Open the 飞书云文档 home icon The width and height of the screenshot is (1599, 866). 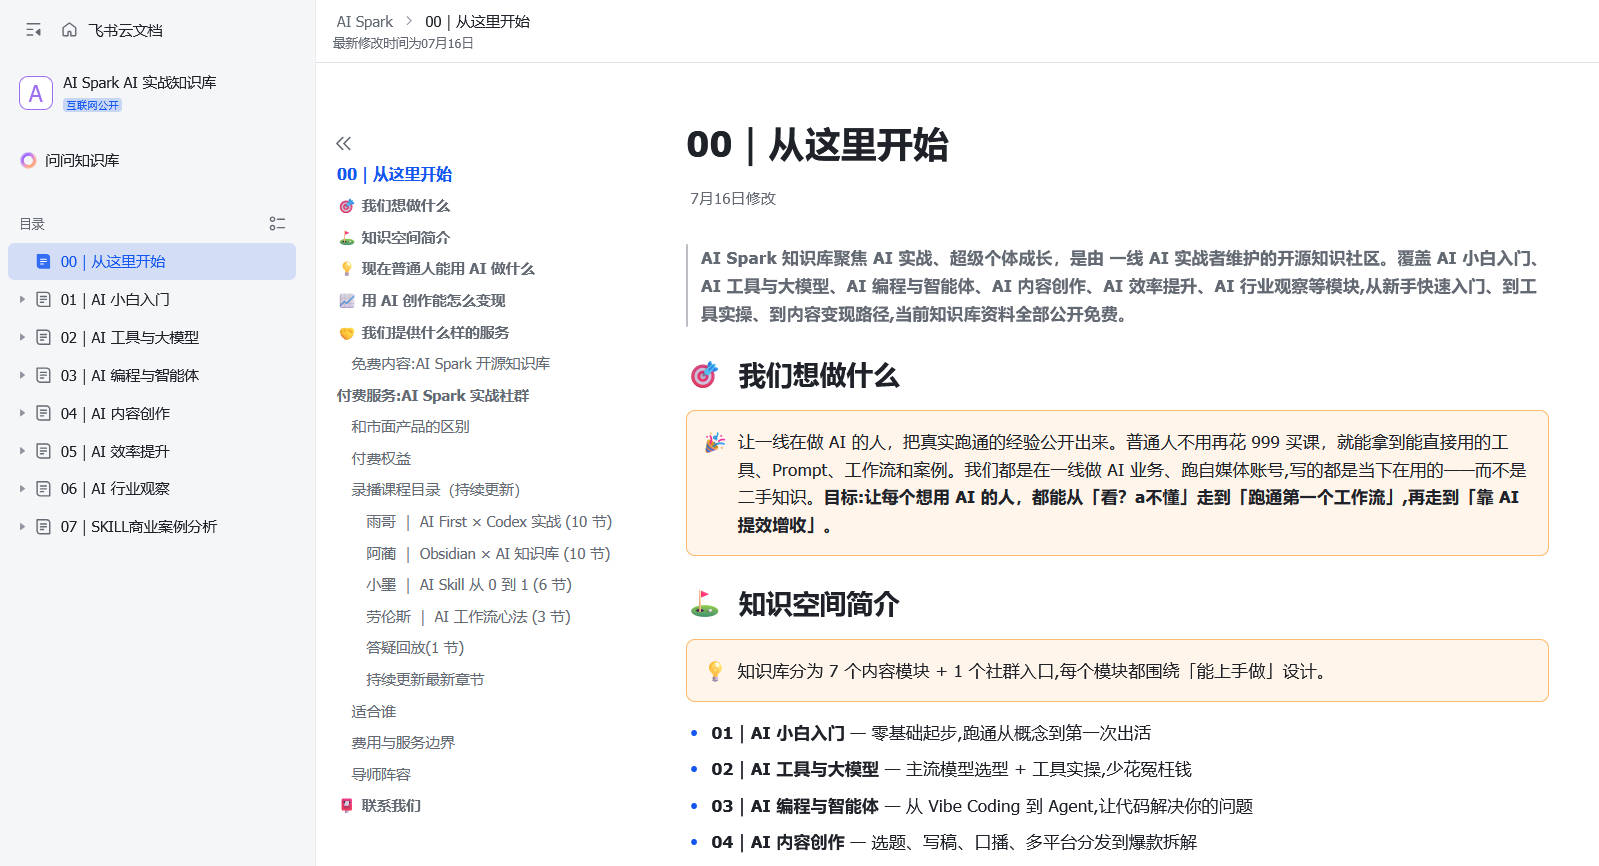coord(69,30)
